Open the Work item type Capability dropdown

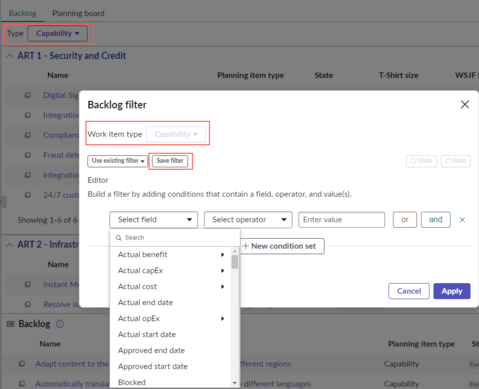(176, 134)
